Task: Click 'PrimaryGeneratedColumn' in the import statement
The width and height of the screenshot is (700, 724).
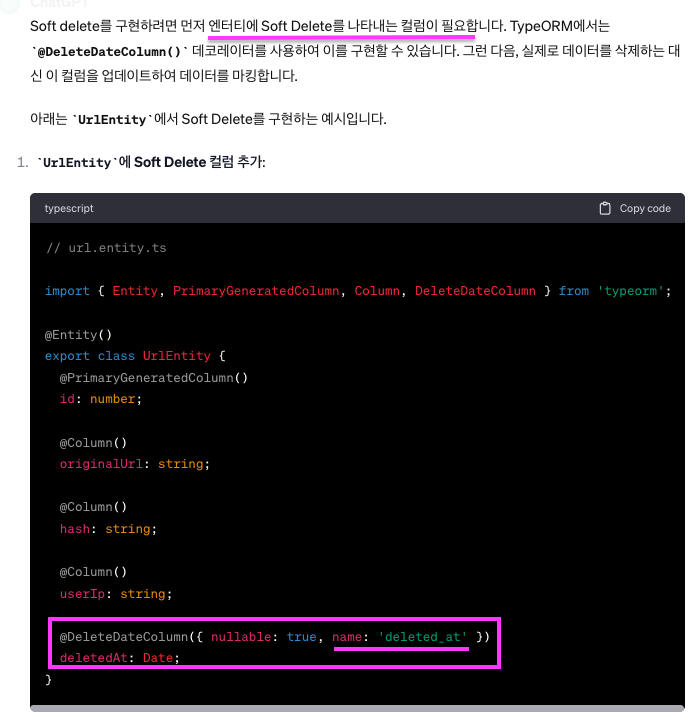Action: [256, 291]
